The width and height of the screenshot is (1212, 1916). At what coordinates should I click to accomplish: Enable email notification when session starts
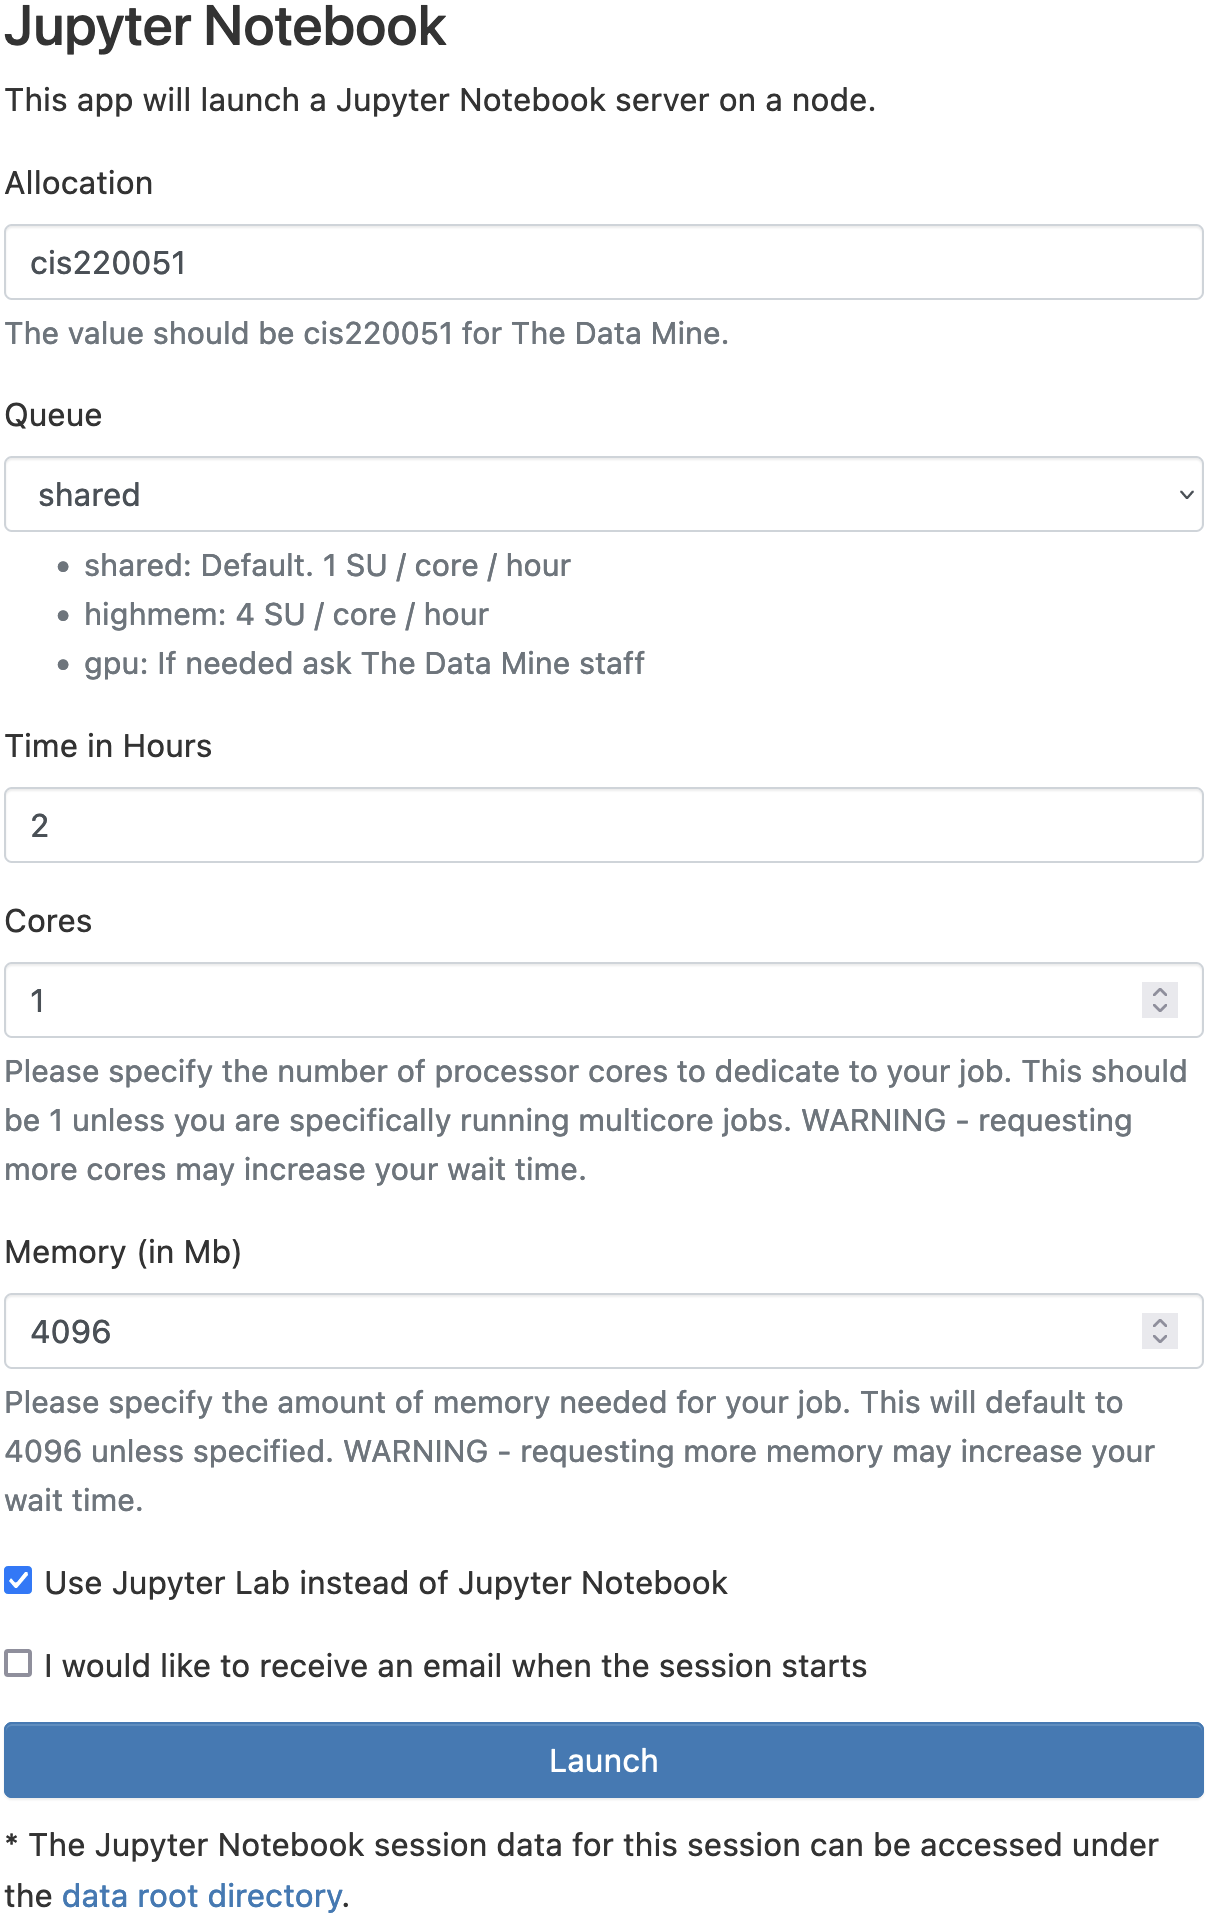[x=17, y=1665]
